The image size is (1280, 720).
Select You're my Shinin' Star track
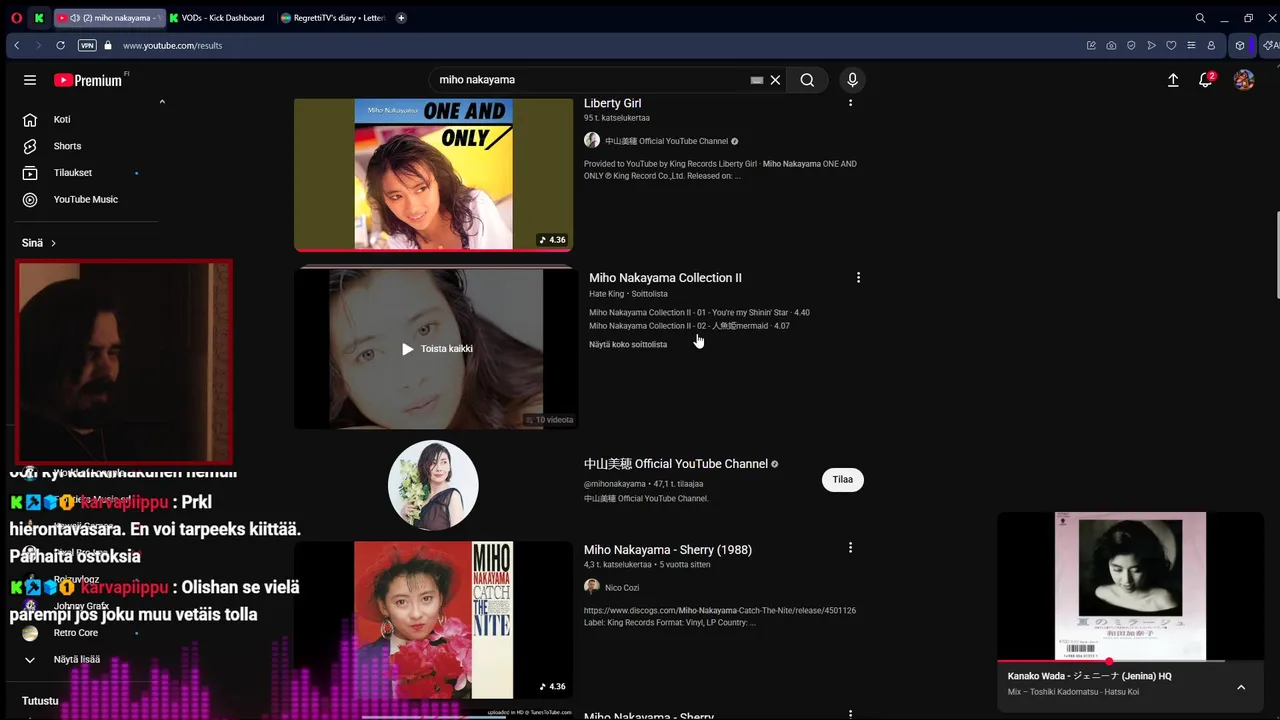point(699,313)
